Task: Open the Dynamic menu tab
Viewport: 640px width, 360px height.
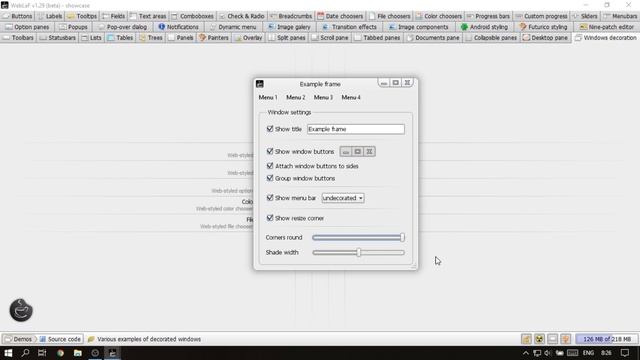Action: pos(233,27)
